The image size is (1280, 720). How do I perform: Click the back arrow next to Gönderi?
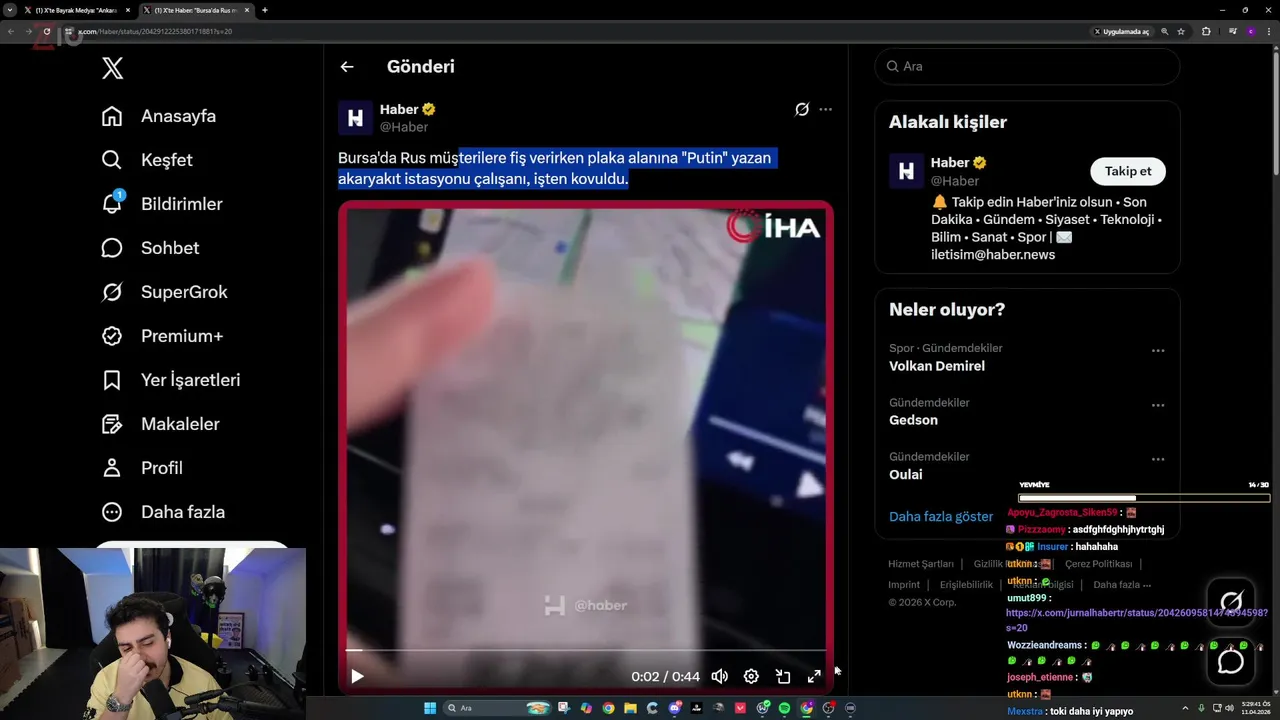pos(347,67)
